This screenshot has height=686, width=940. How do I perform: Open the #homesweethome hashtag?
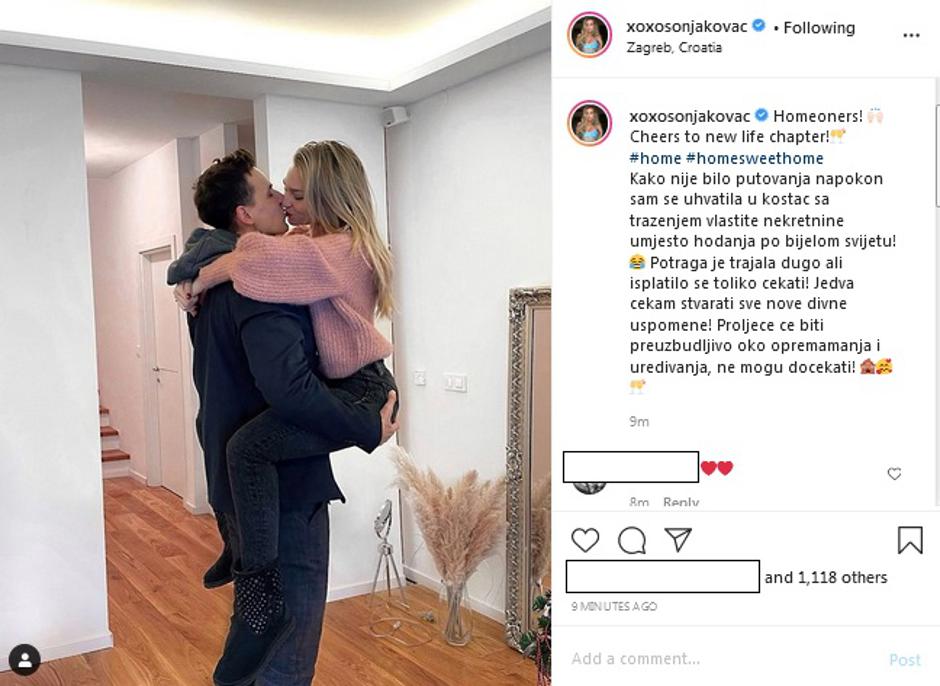(x=755, y=158)
